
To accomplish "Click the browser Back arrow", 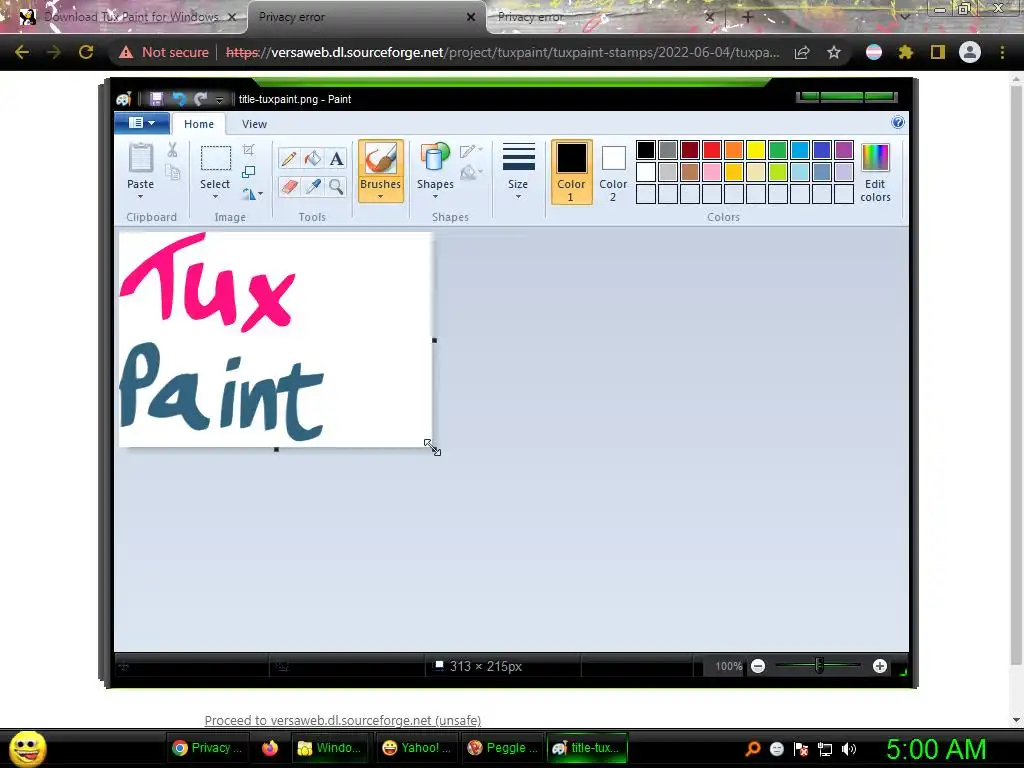I will coord(22,52).
